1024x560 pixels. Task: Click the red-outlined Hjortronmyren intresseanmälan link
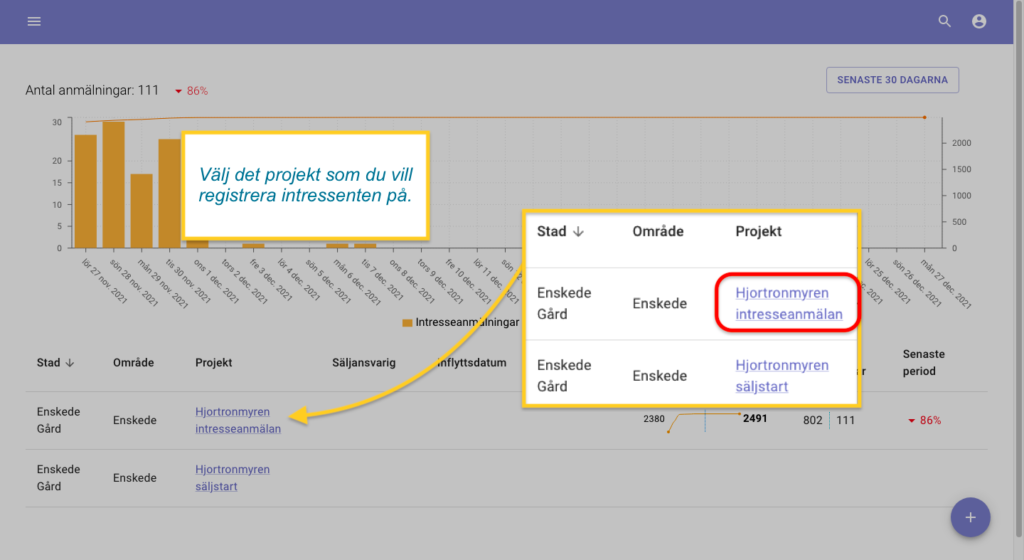pyautogui.click(x=788, y=303)
